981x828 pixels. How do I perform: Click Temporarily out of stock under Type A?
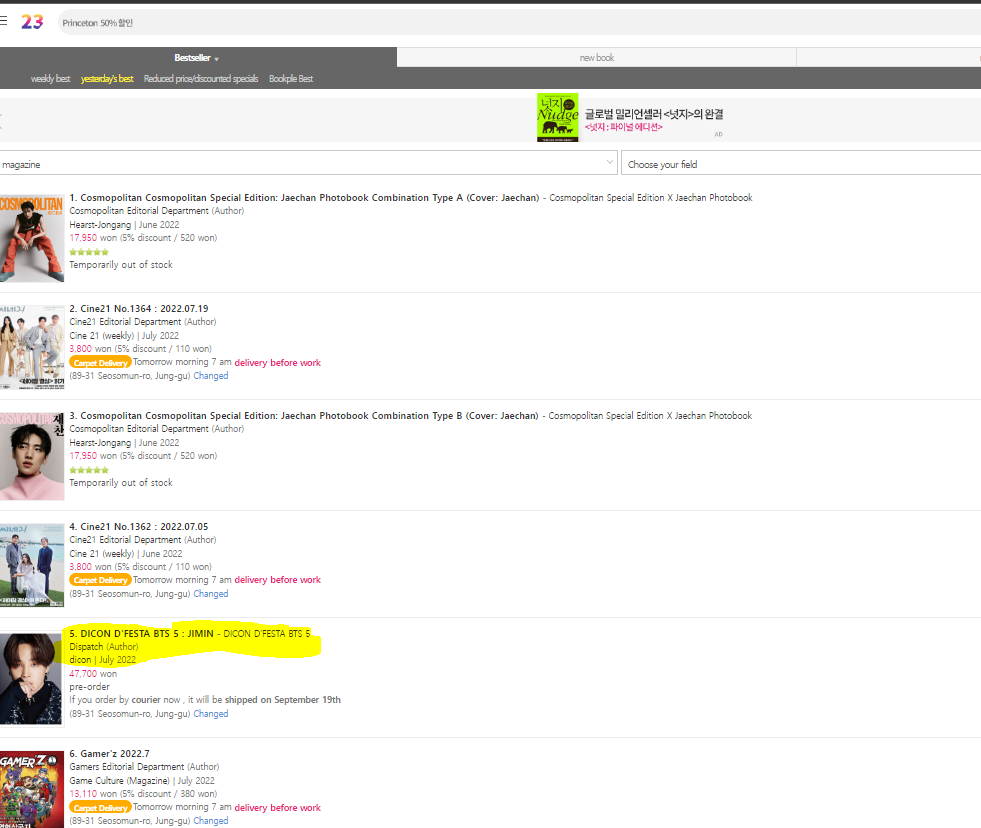(121, 265)
